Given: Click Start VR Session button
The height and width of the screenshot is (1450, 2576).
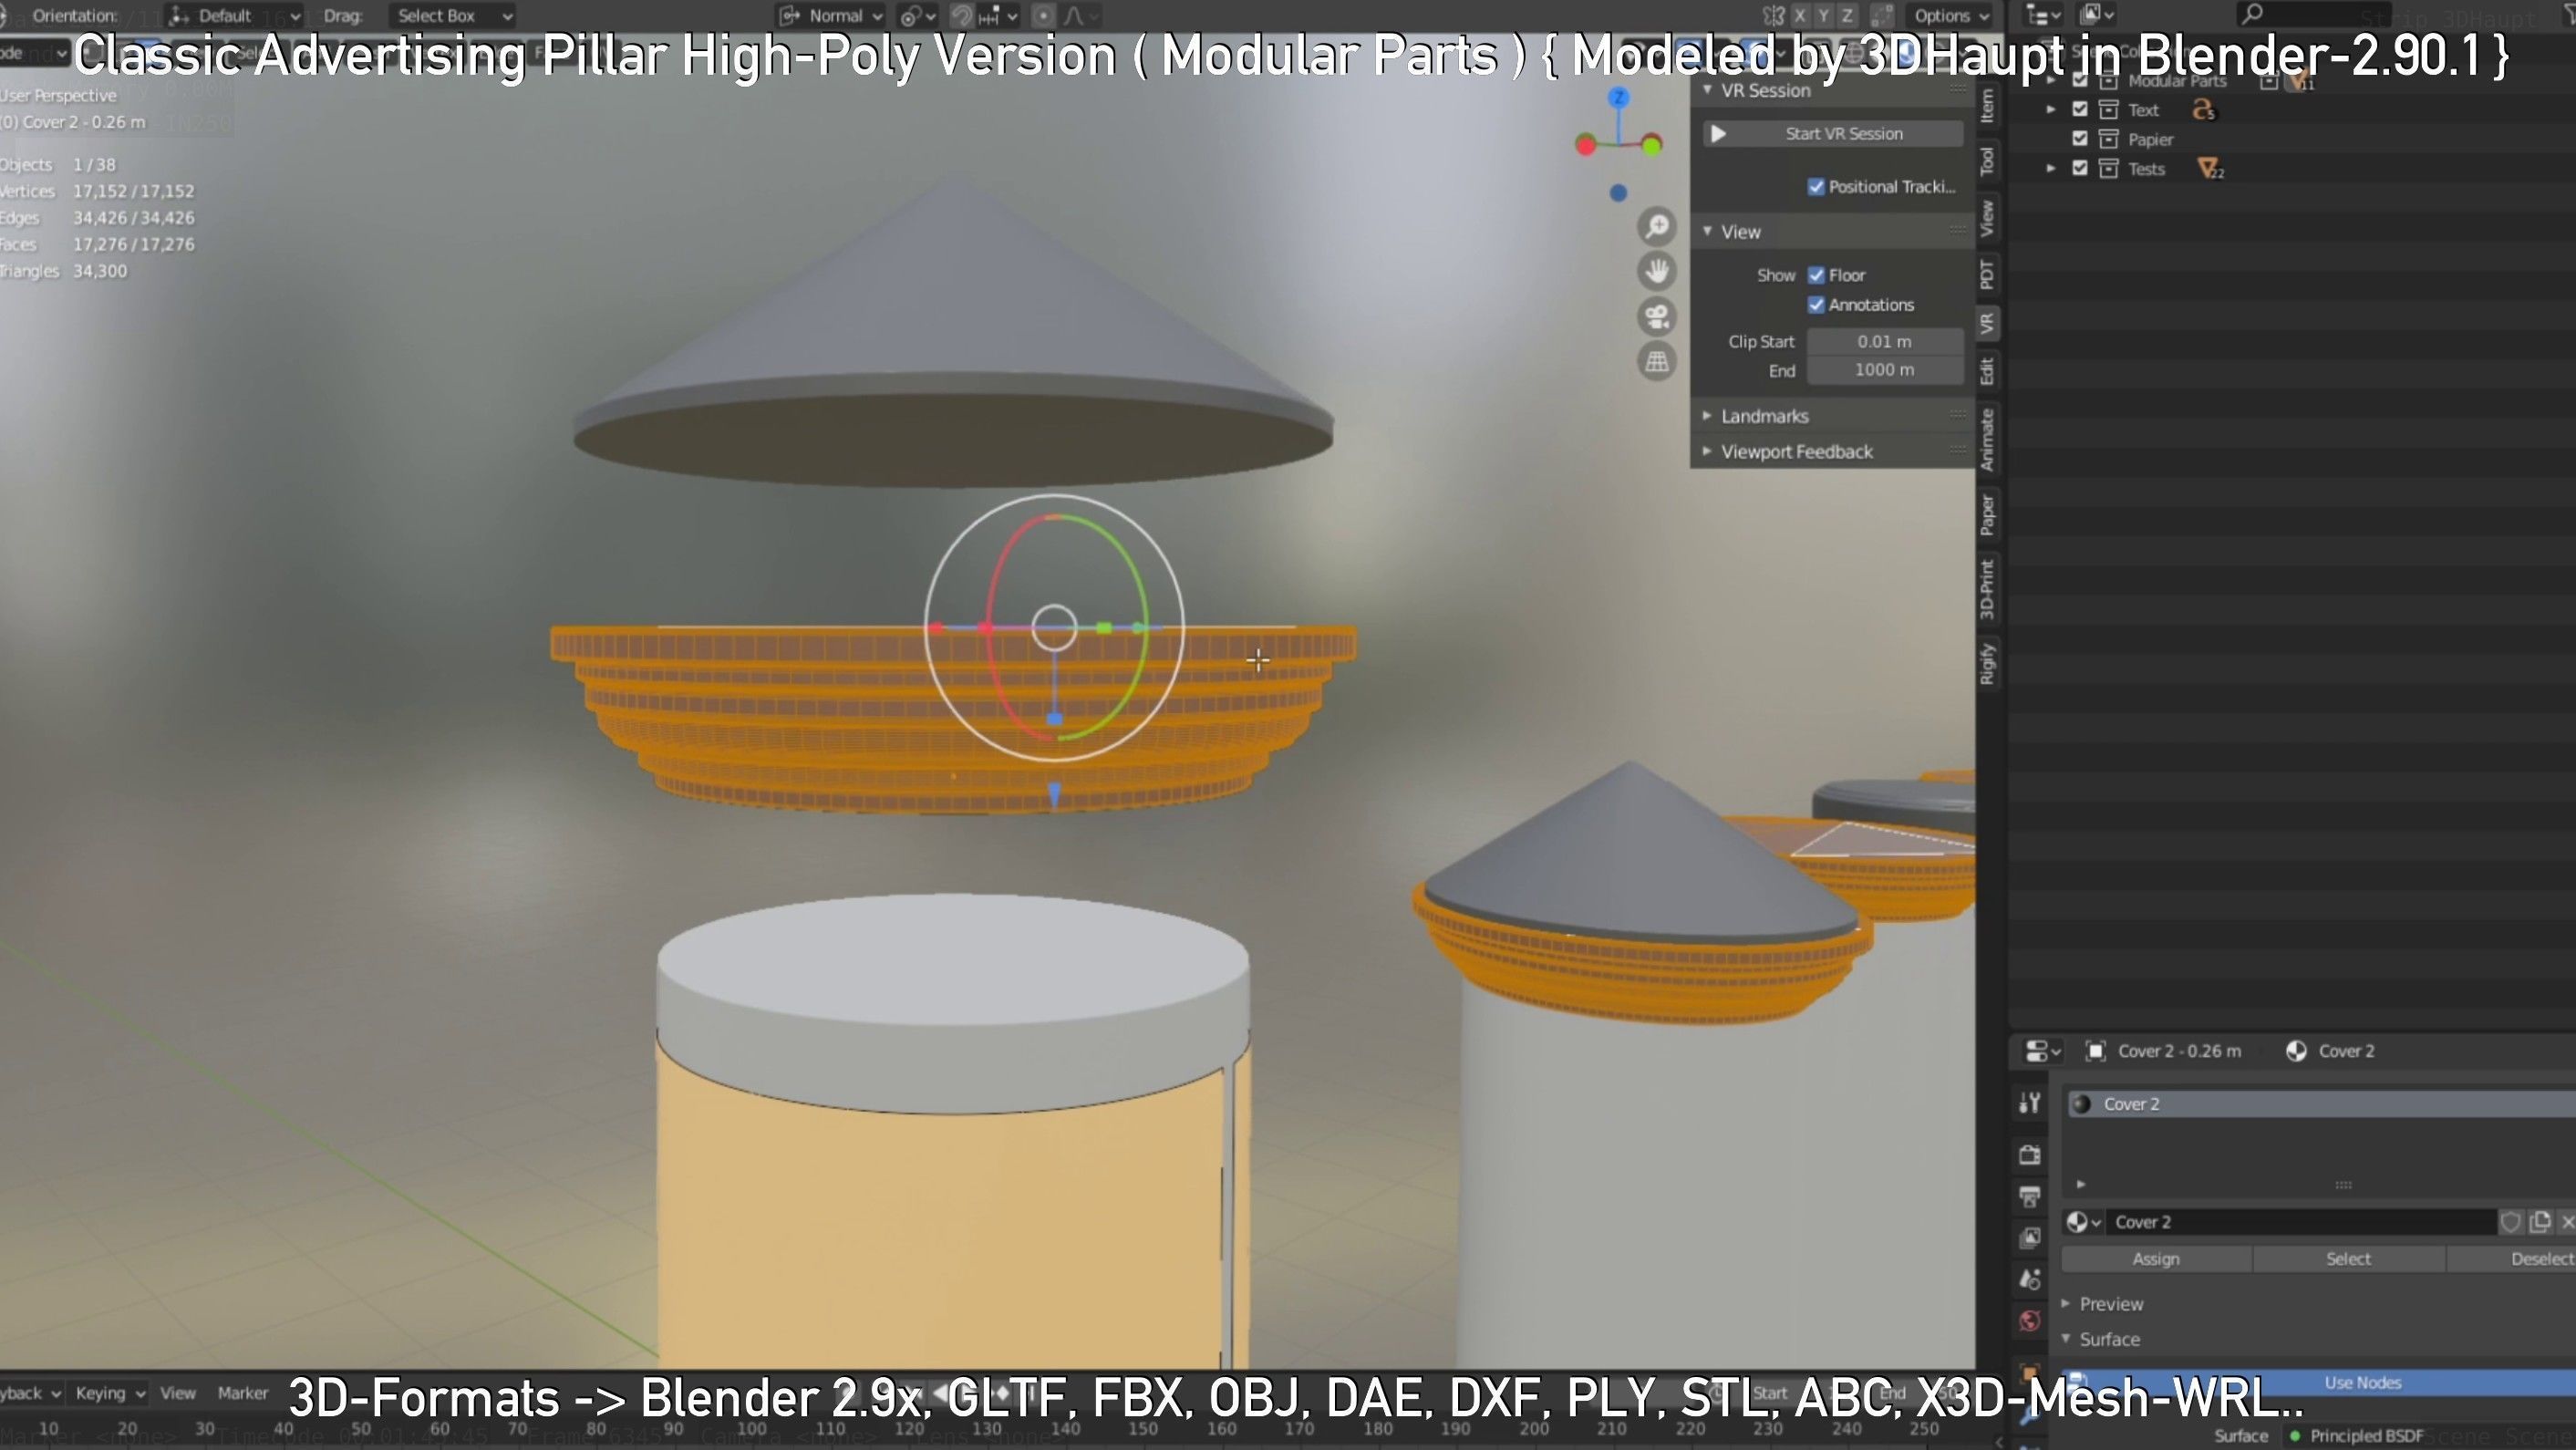Looking at the screenshot, I should coord(1833,134).
